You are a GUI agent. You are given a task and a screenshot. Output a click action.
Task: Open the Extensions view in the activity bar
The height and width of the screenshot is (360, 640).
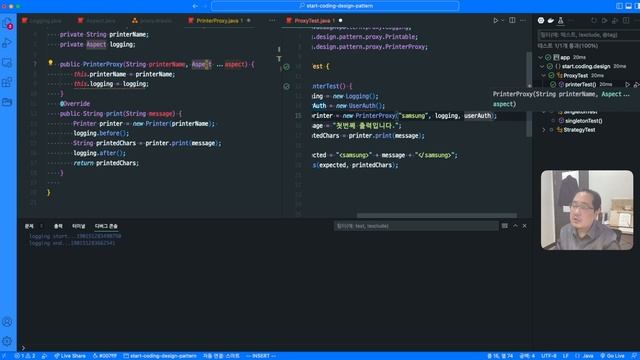pyautogui.click(x=7, y=82)
